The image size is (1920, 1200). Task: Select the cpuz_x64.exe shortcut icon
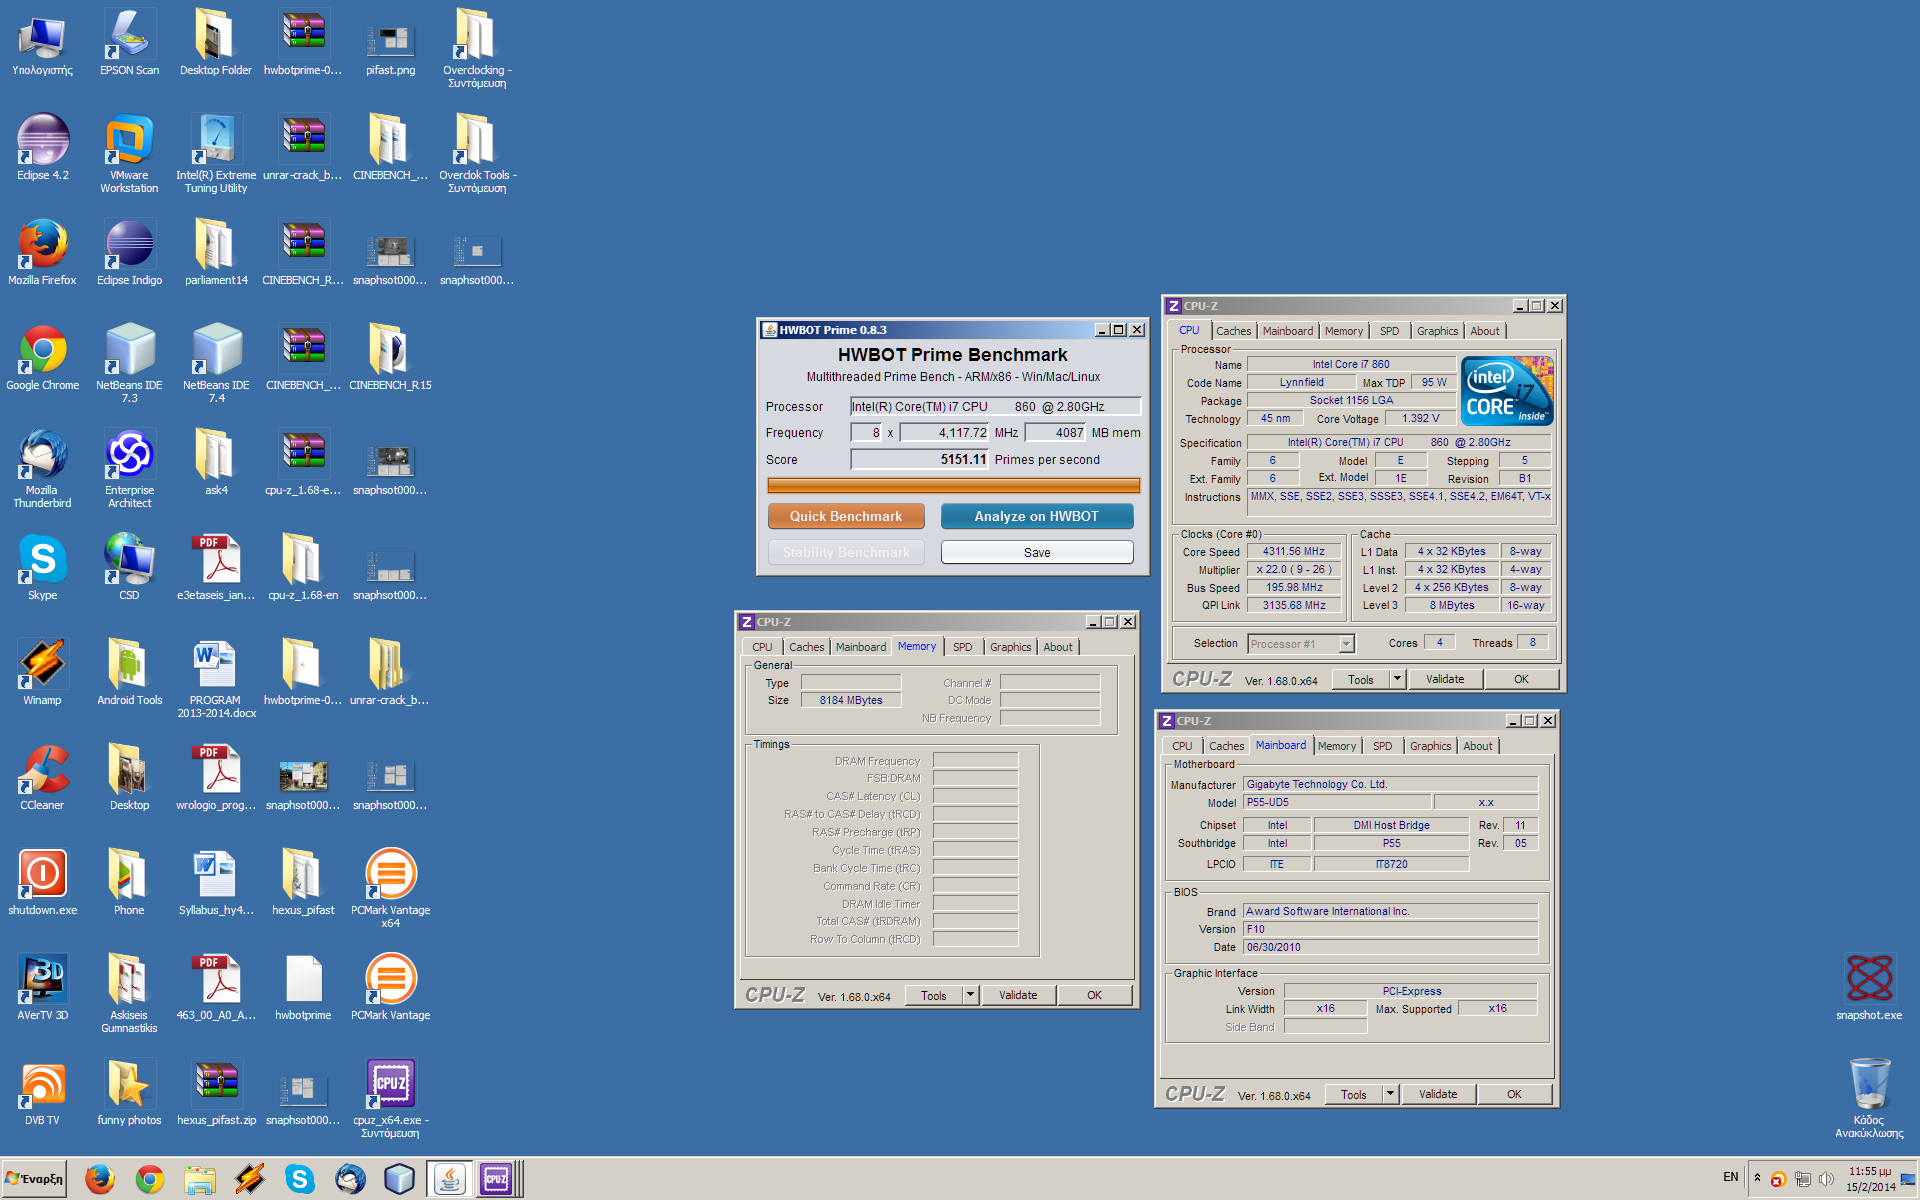click(390, 1099)
